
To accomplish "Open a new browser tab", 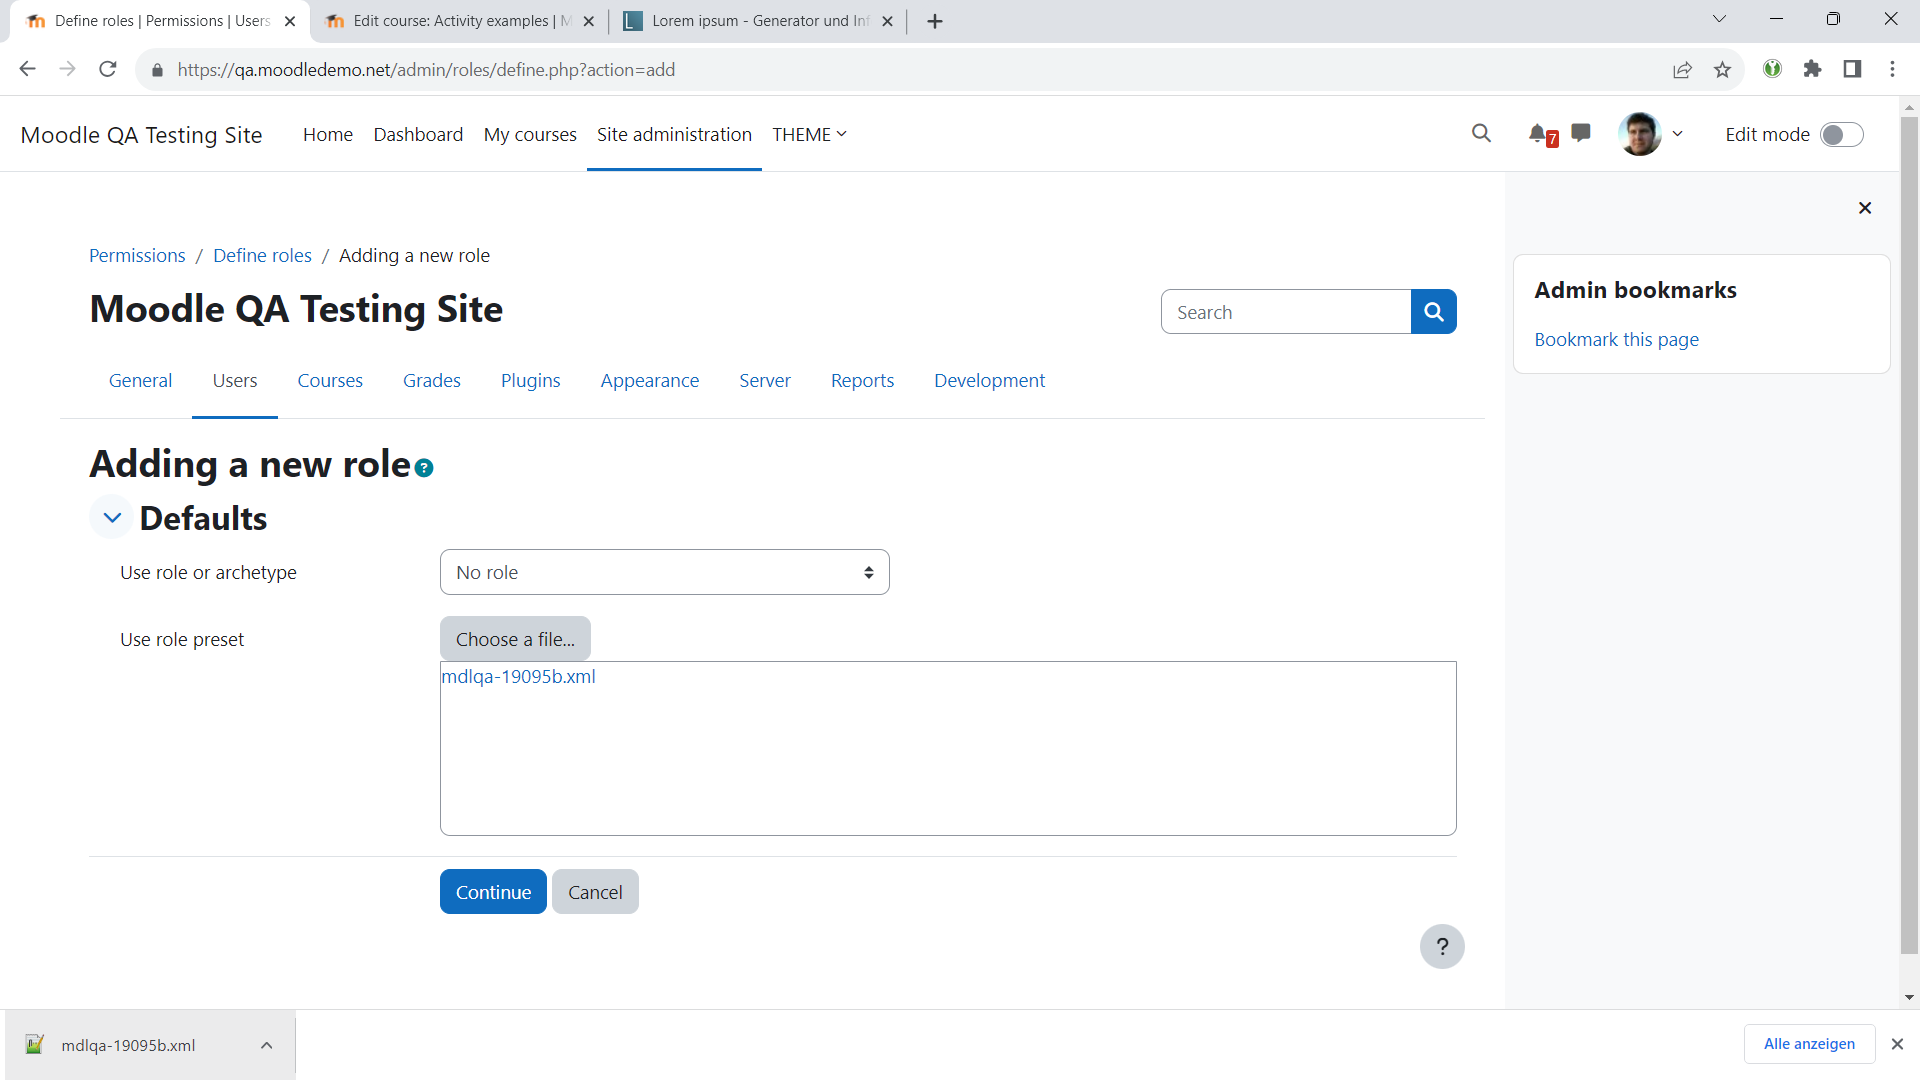I will tap(935, 21).
